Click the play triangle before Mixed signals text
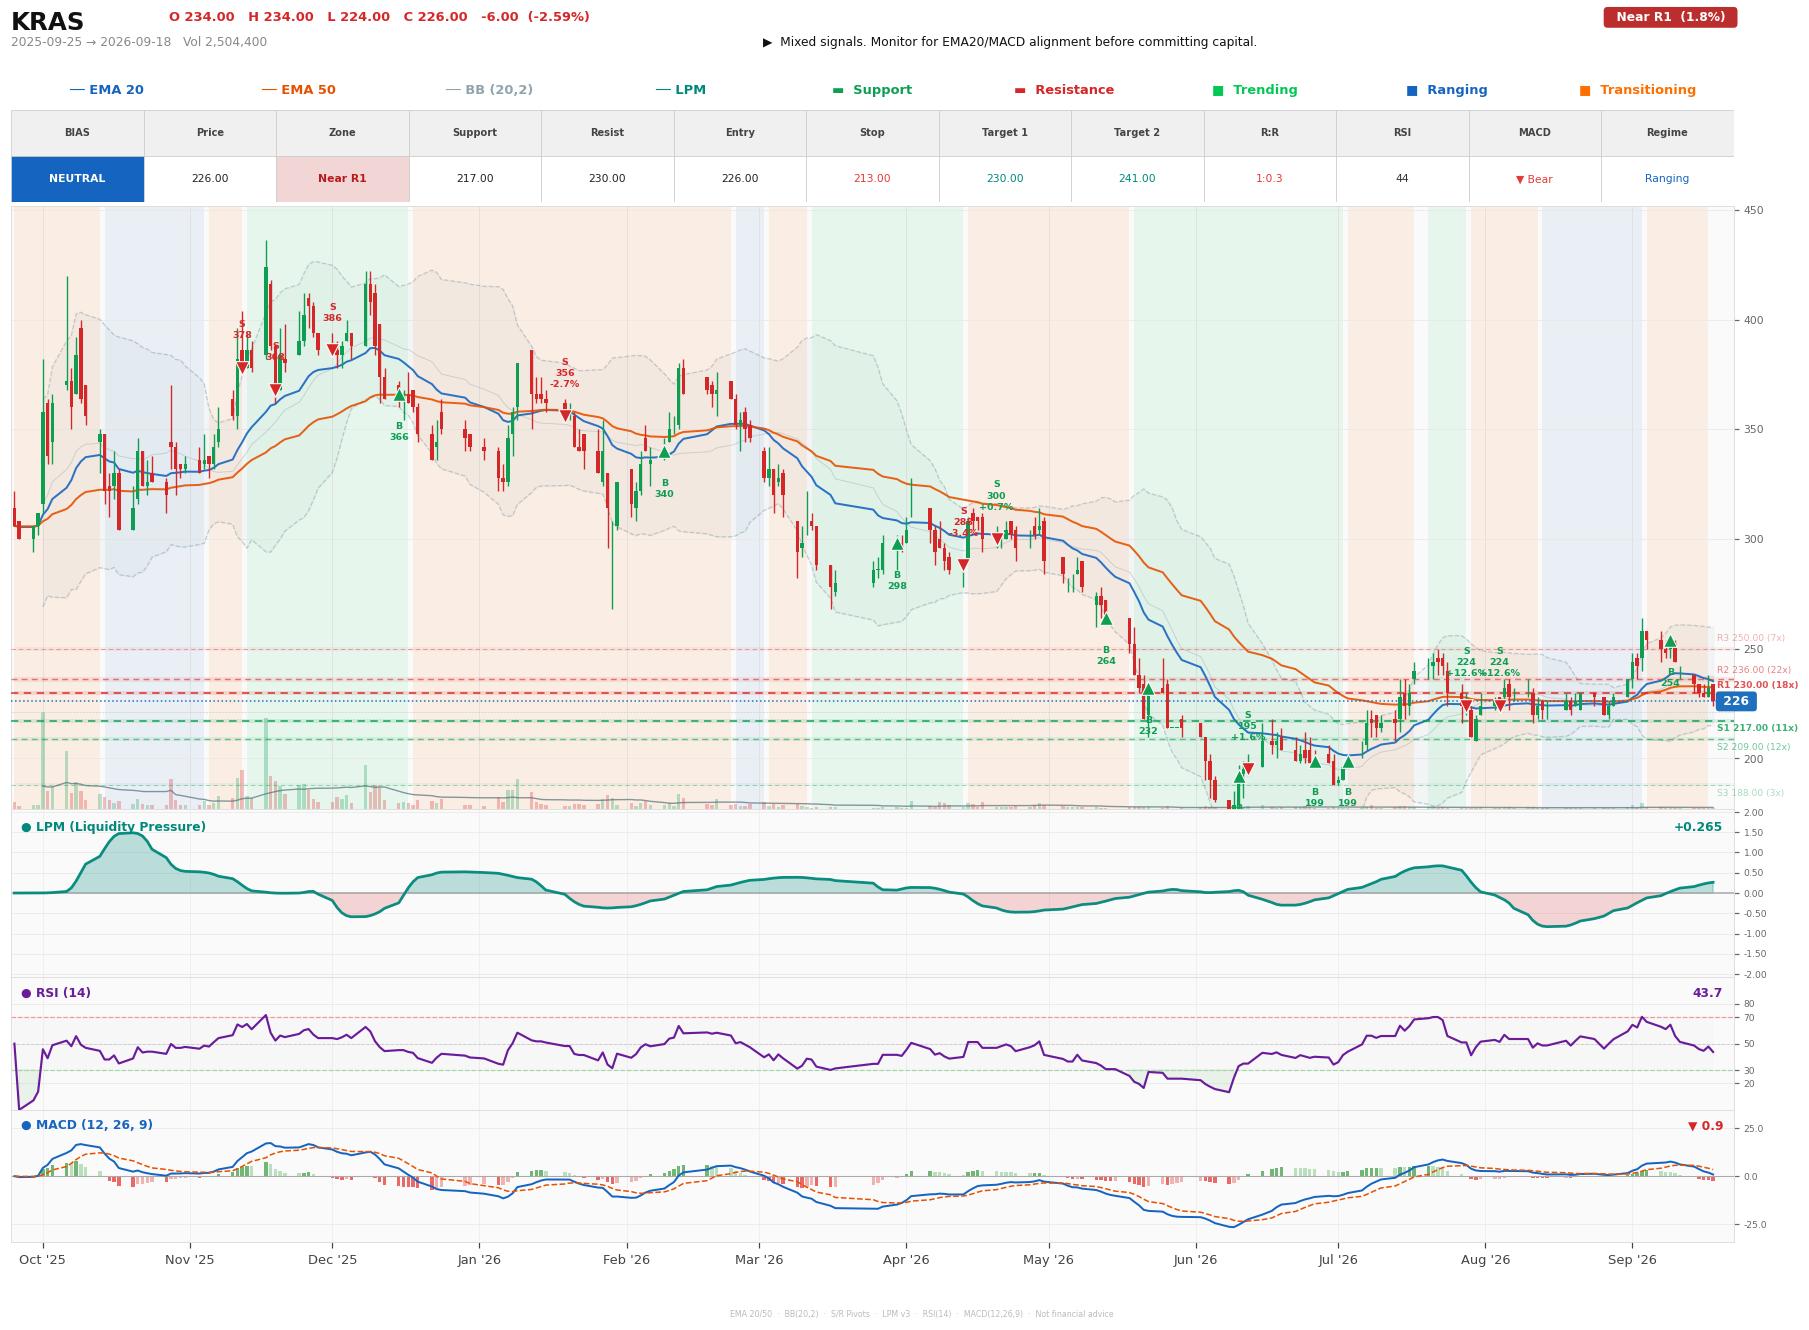 click(x=767, y=42)
